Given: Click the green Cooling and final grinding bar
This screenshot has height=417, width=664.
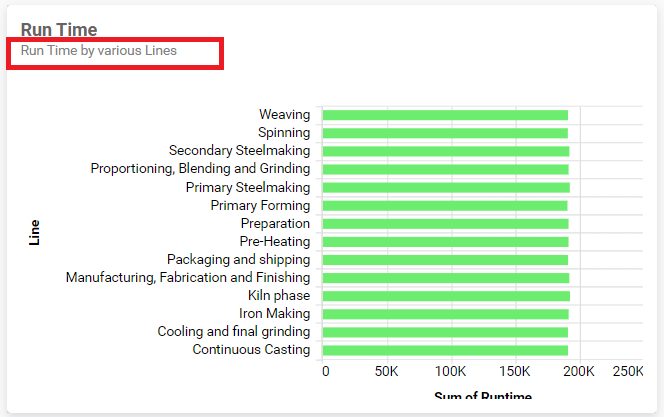Looking at the screenshot, I should [445, 332].
